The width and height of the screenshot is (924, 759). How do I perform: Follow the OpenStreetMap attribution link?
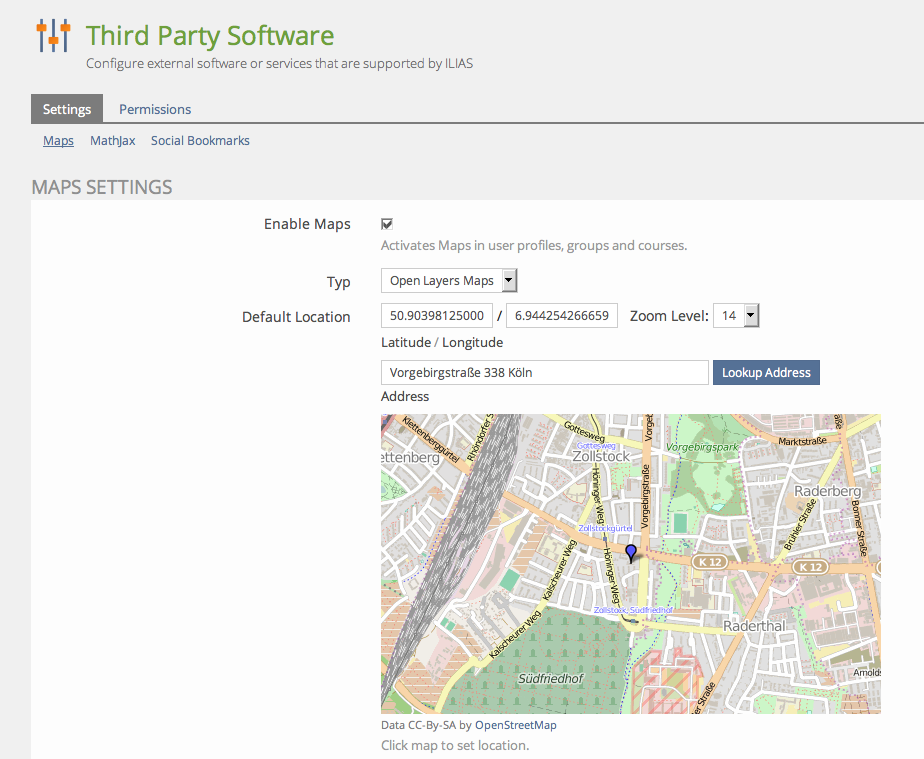click(x=515, y=725)
